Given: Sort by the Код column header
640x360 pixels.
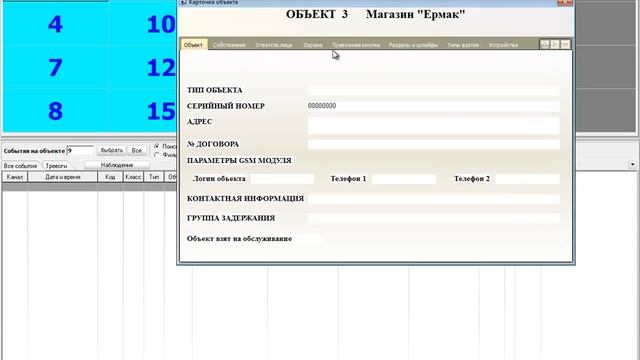Looking at the screenshot, I should [x=110, y=177].
